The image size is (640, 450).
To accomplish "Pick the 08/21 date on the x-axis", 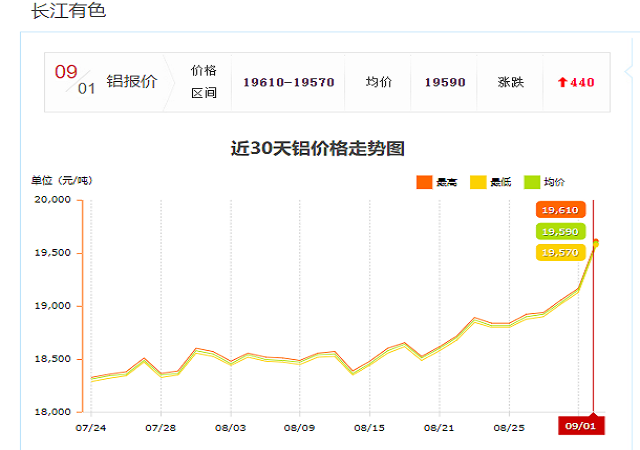I will click(439, 427).
